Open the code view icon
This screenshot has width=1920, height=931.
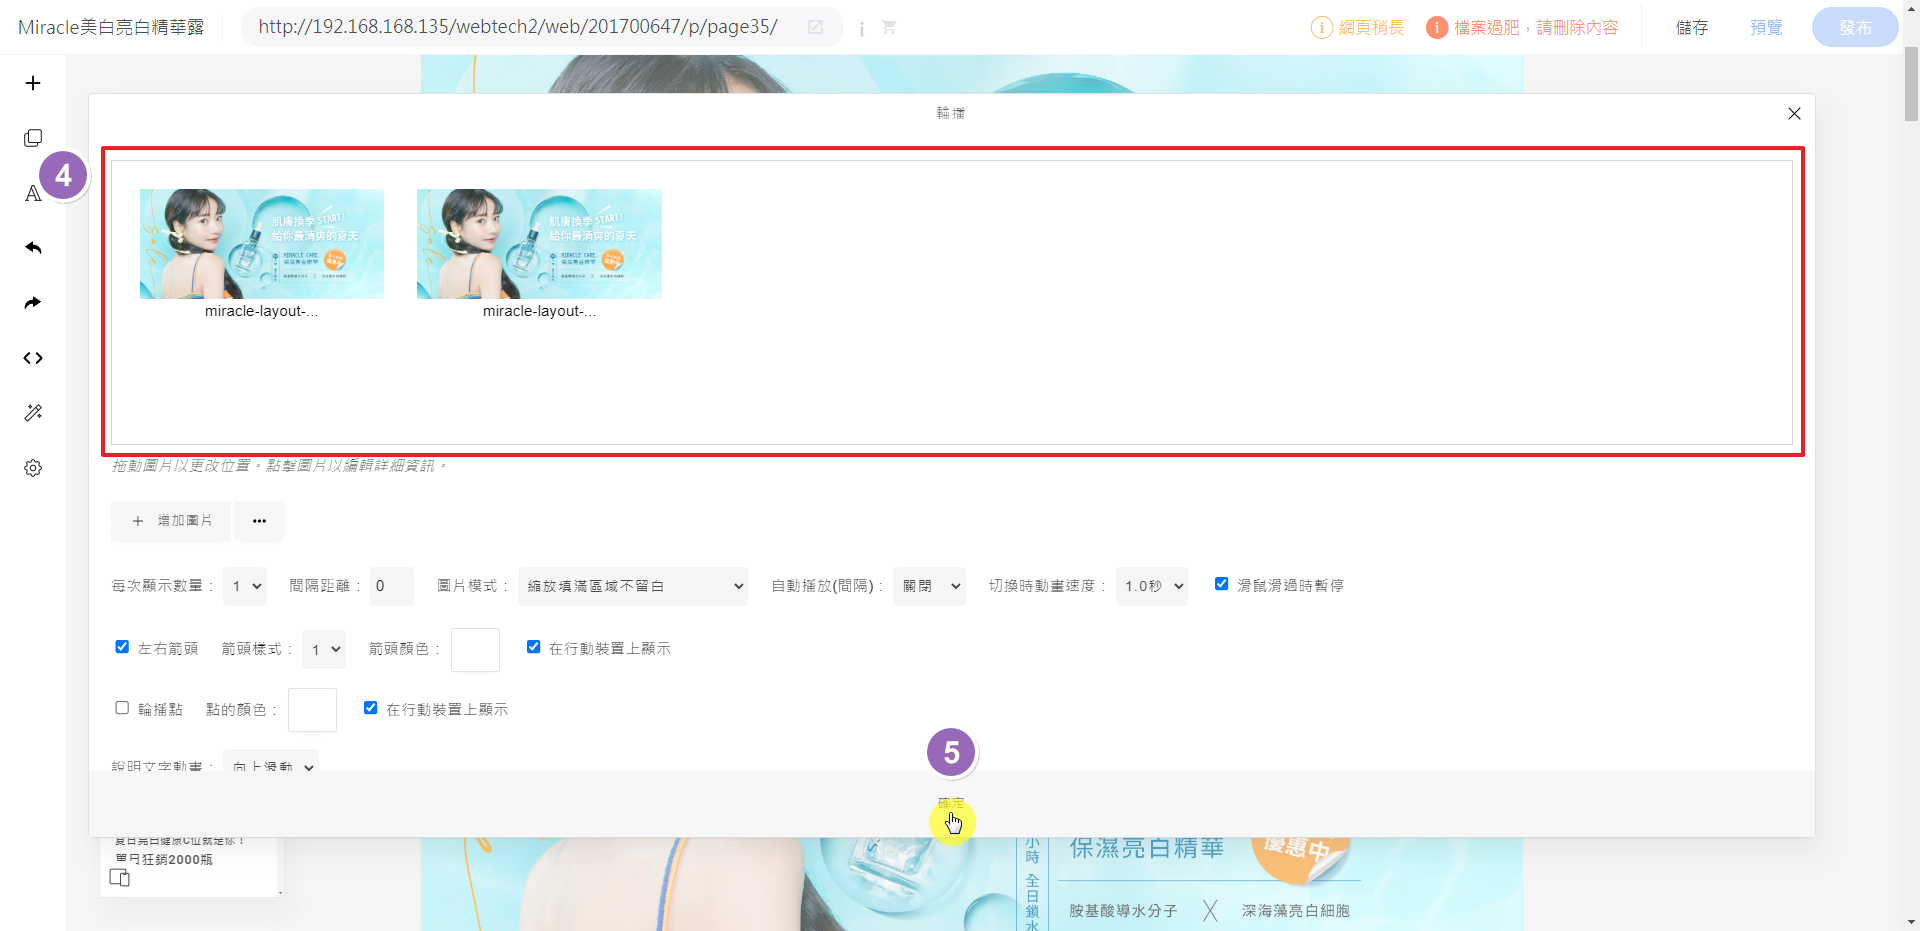(33, 358)
